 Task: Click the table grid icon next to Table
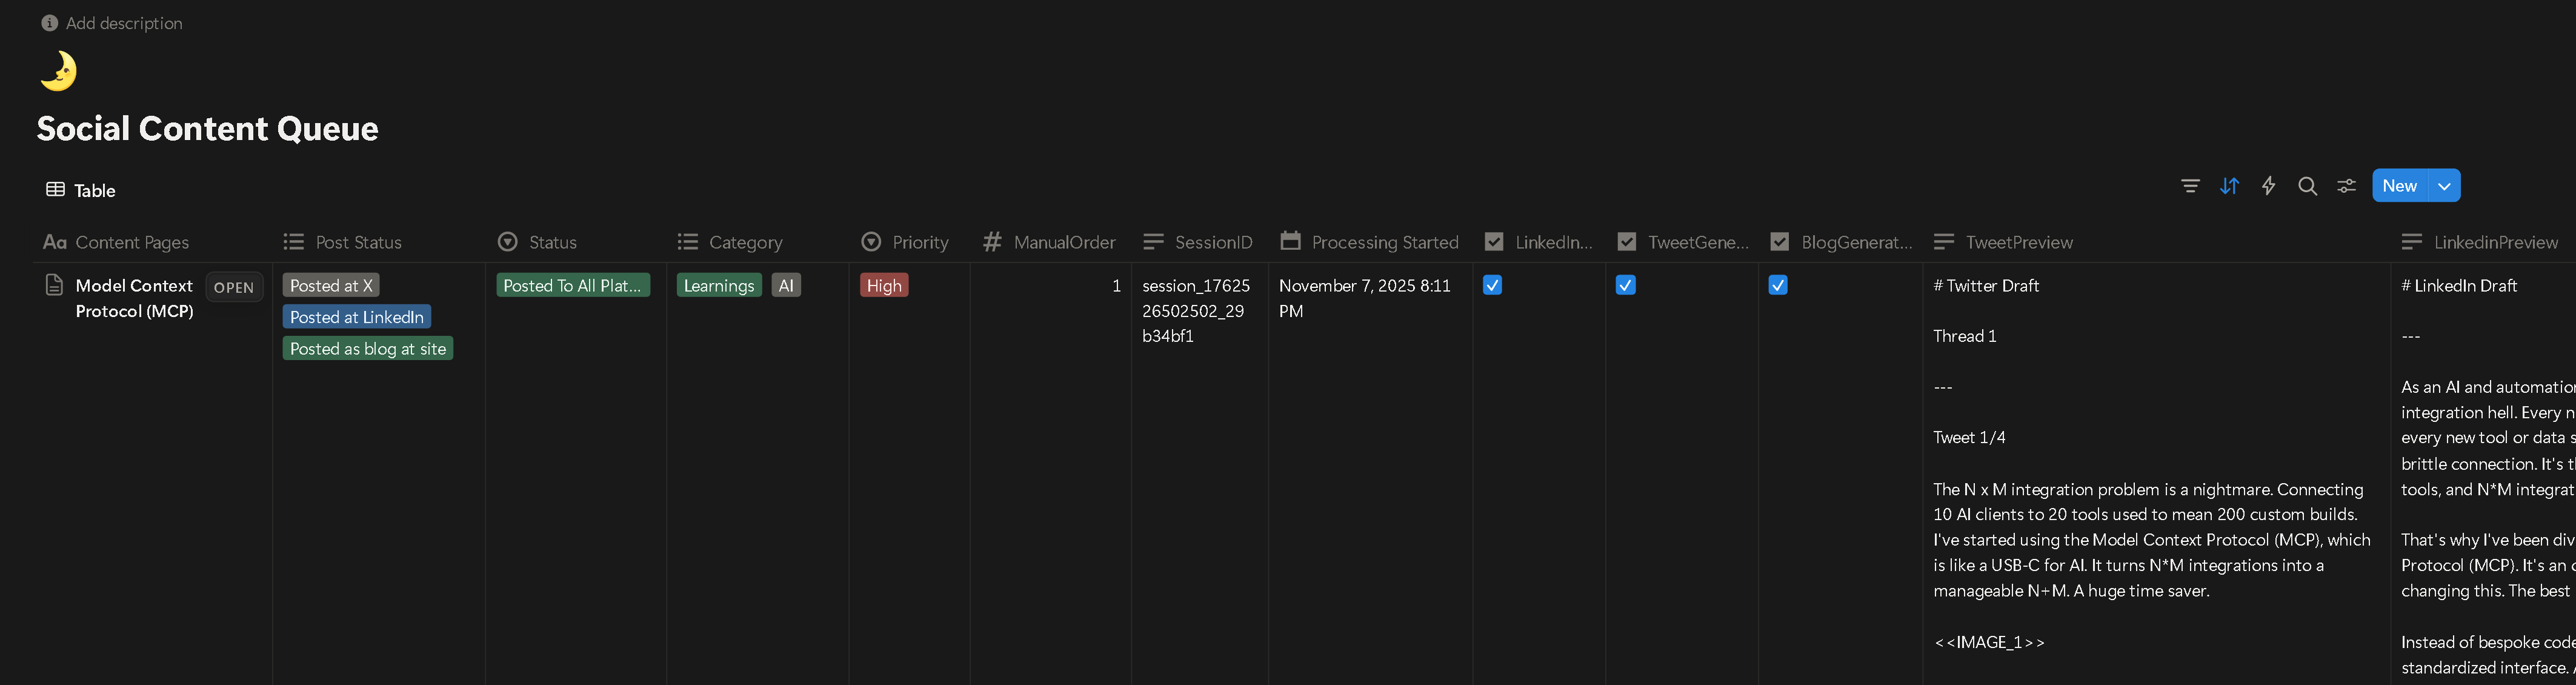coord(55,190)
